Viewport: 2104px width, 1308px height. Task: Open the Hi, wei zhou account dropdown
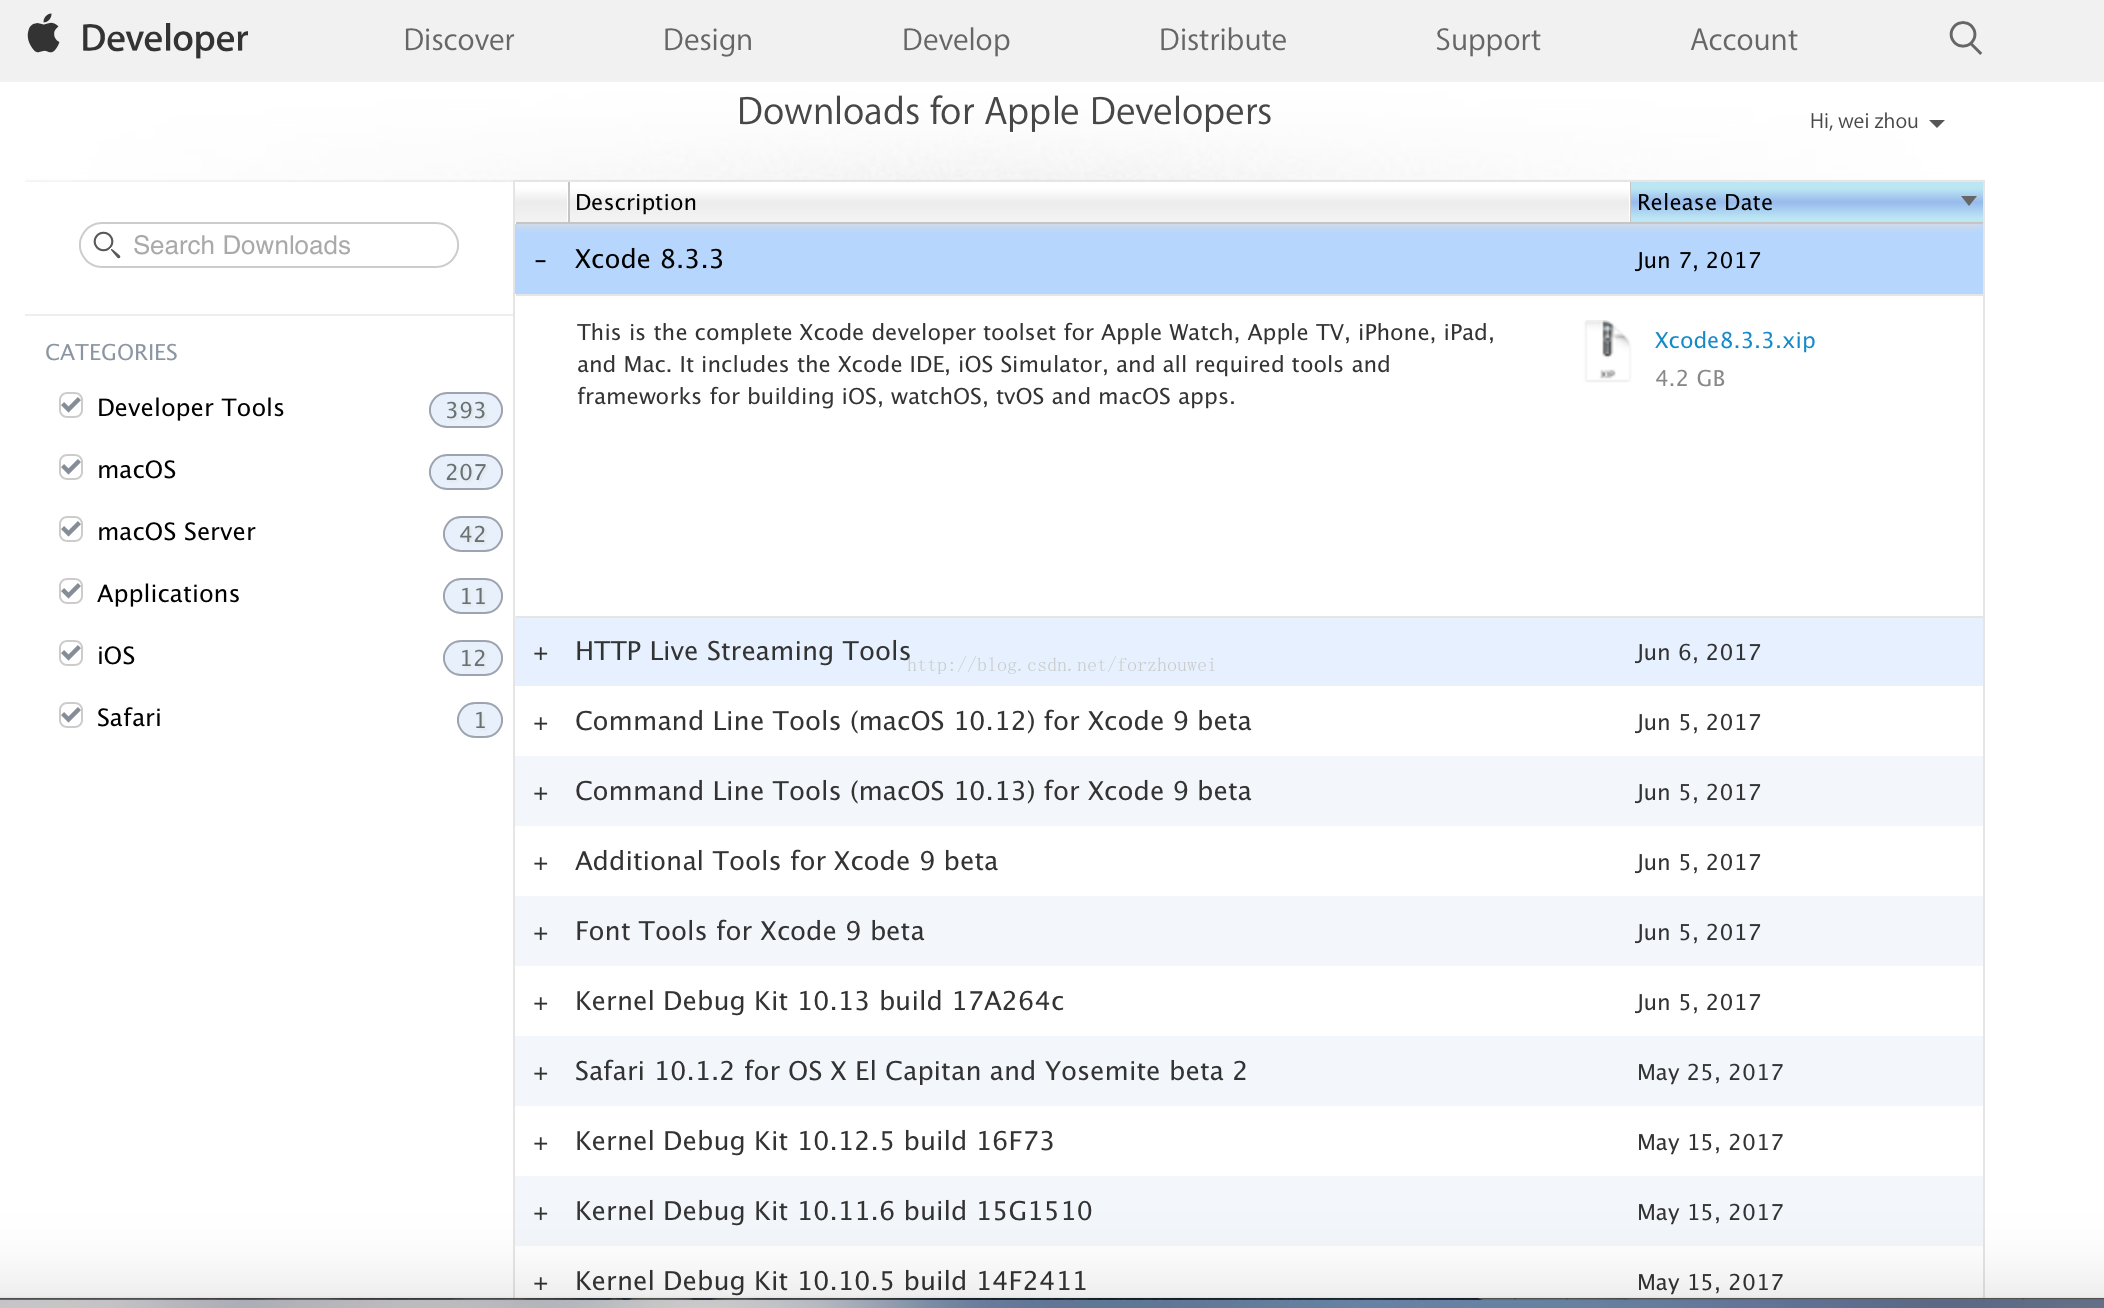[x=1876, y=122]
